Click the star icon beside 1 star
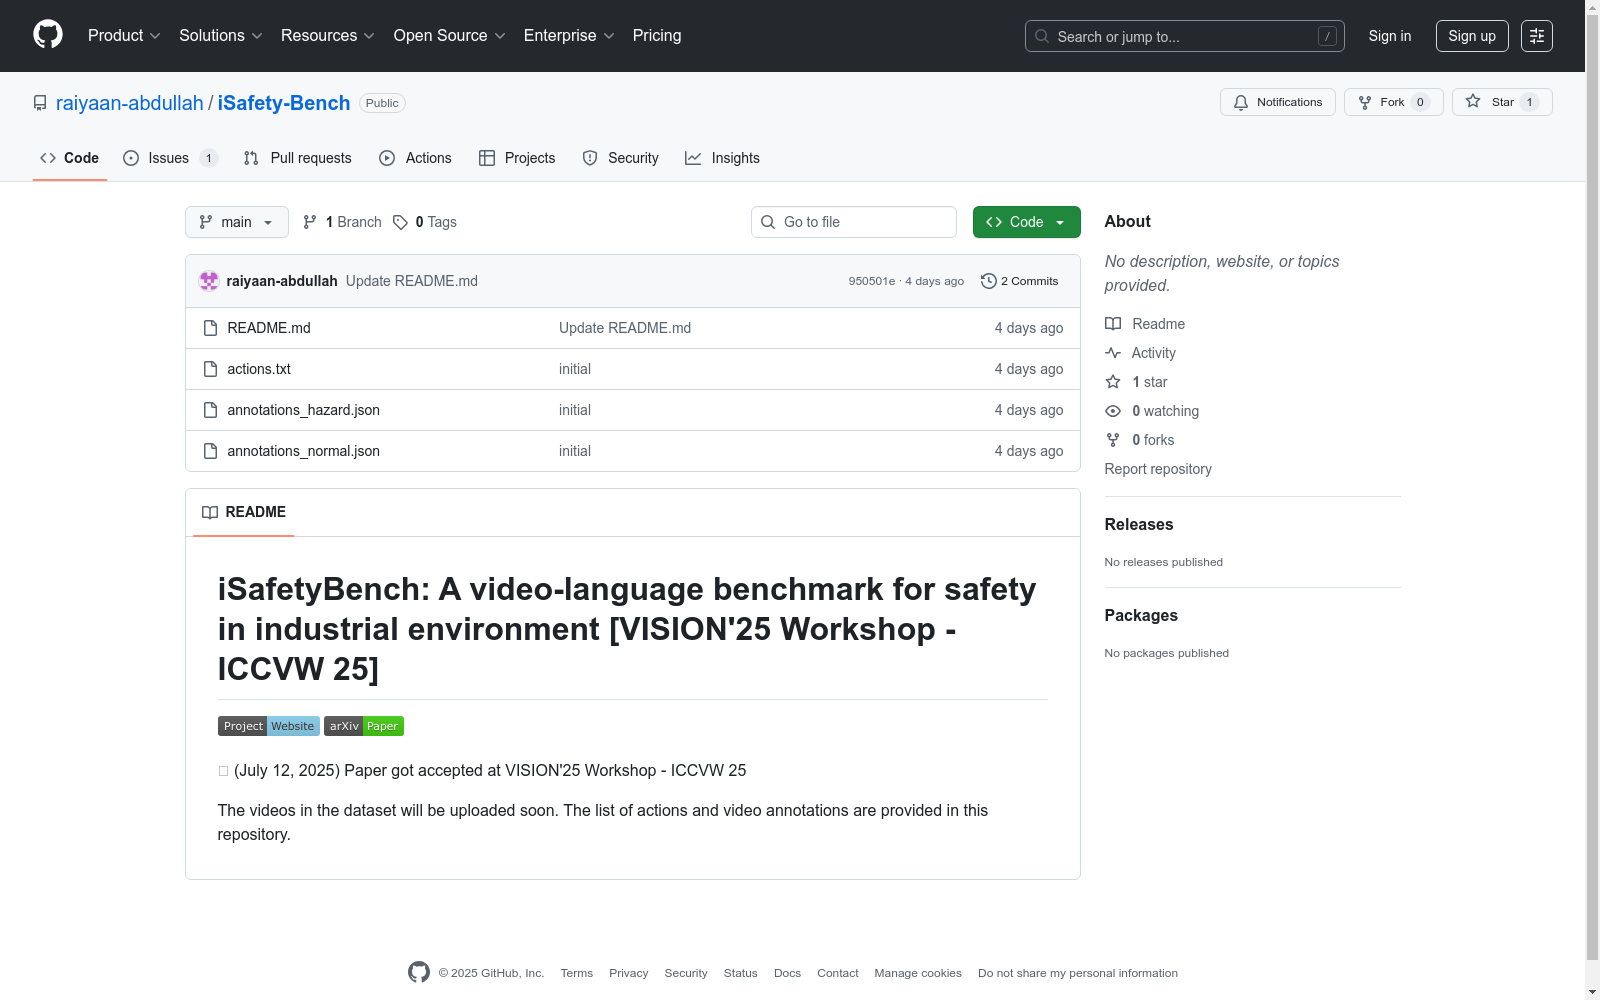The image size is (1600, 1000). (1113, 382)
